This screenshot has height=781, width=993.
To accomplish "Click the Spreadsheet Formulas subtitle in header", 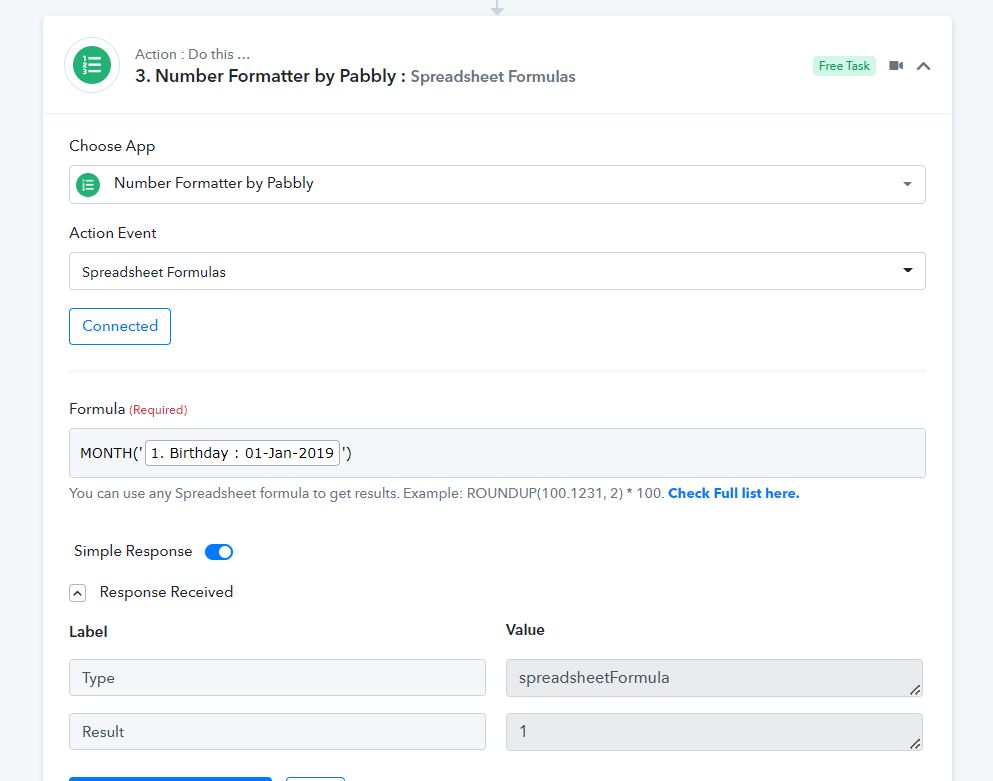I will (493, 77).
